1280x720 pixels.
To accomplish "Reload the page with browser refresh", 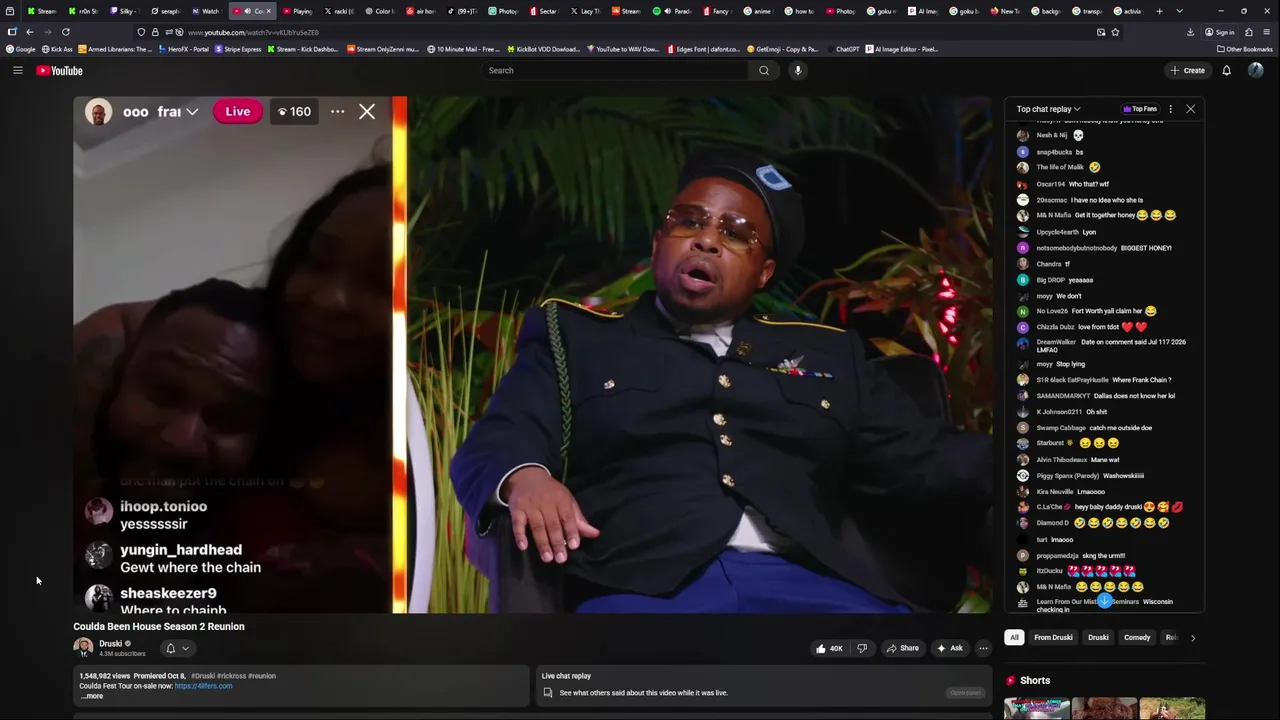I will point(66,32).
